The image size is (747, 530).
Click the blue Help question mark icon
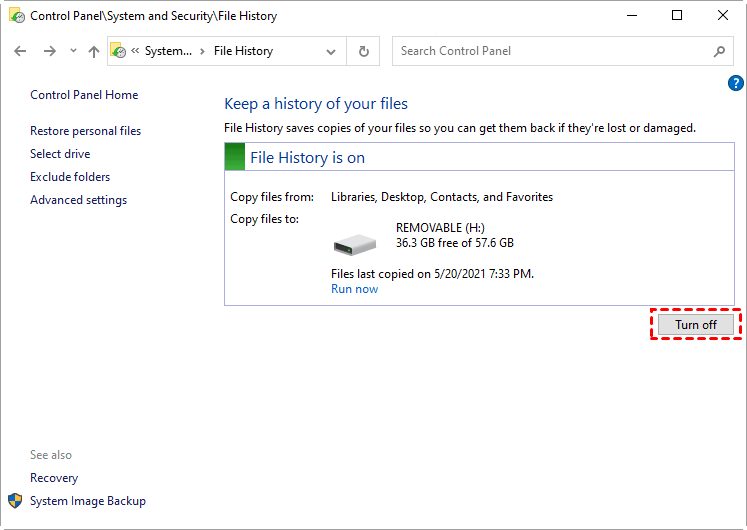point(736,83)
